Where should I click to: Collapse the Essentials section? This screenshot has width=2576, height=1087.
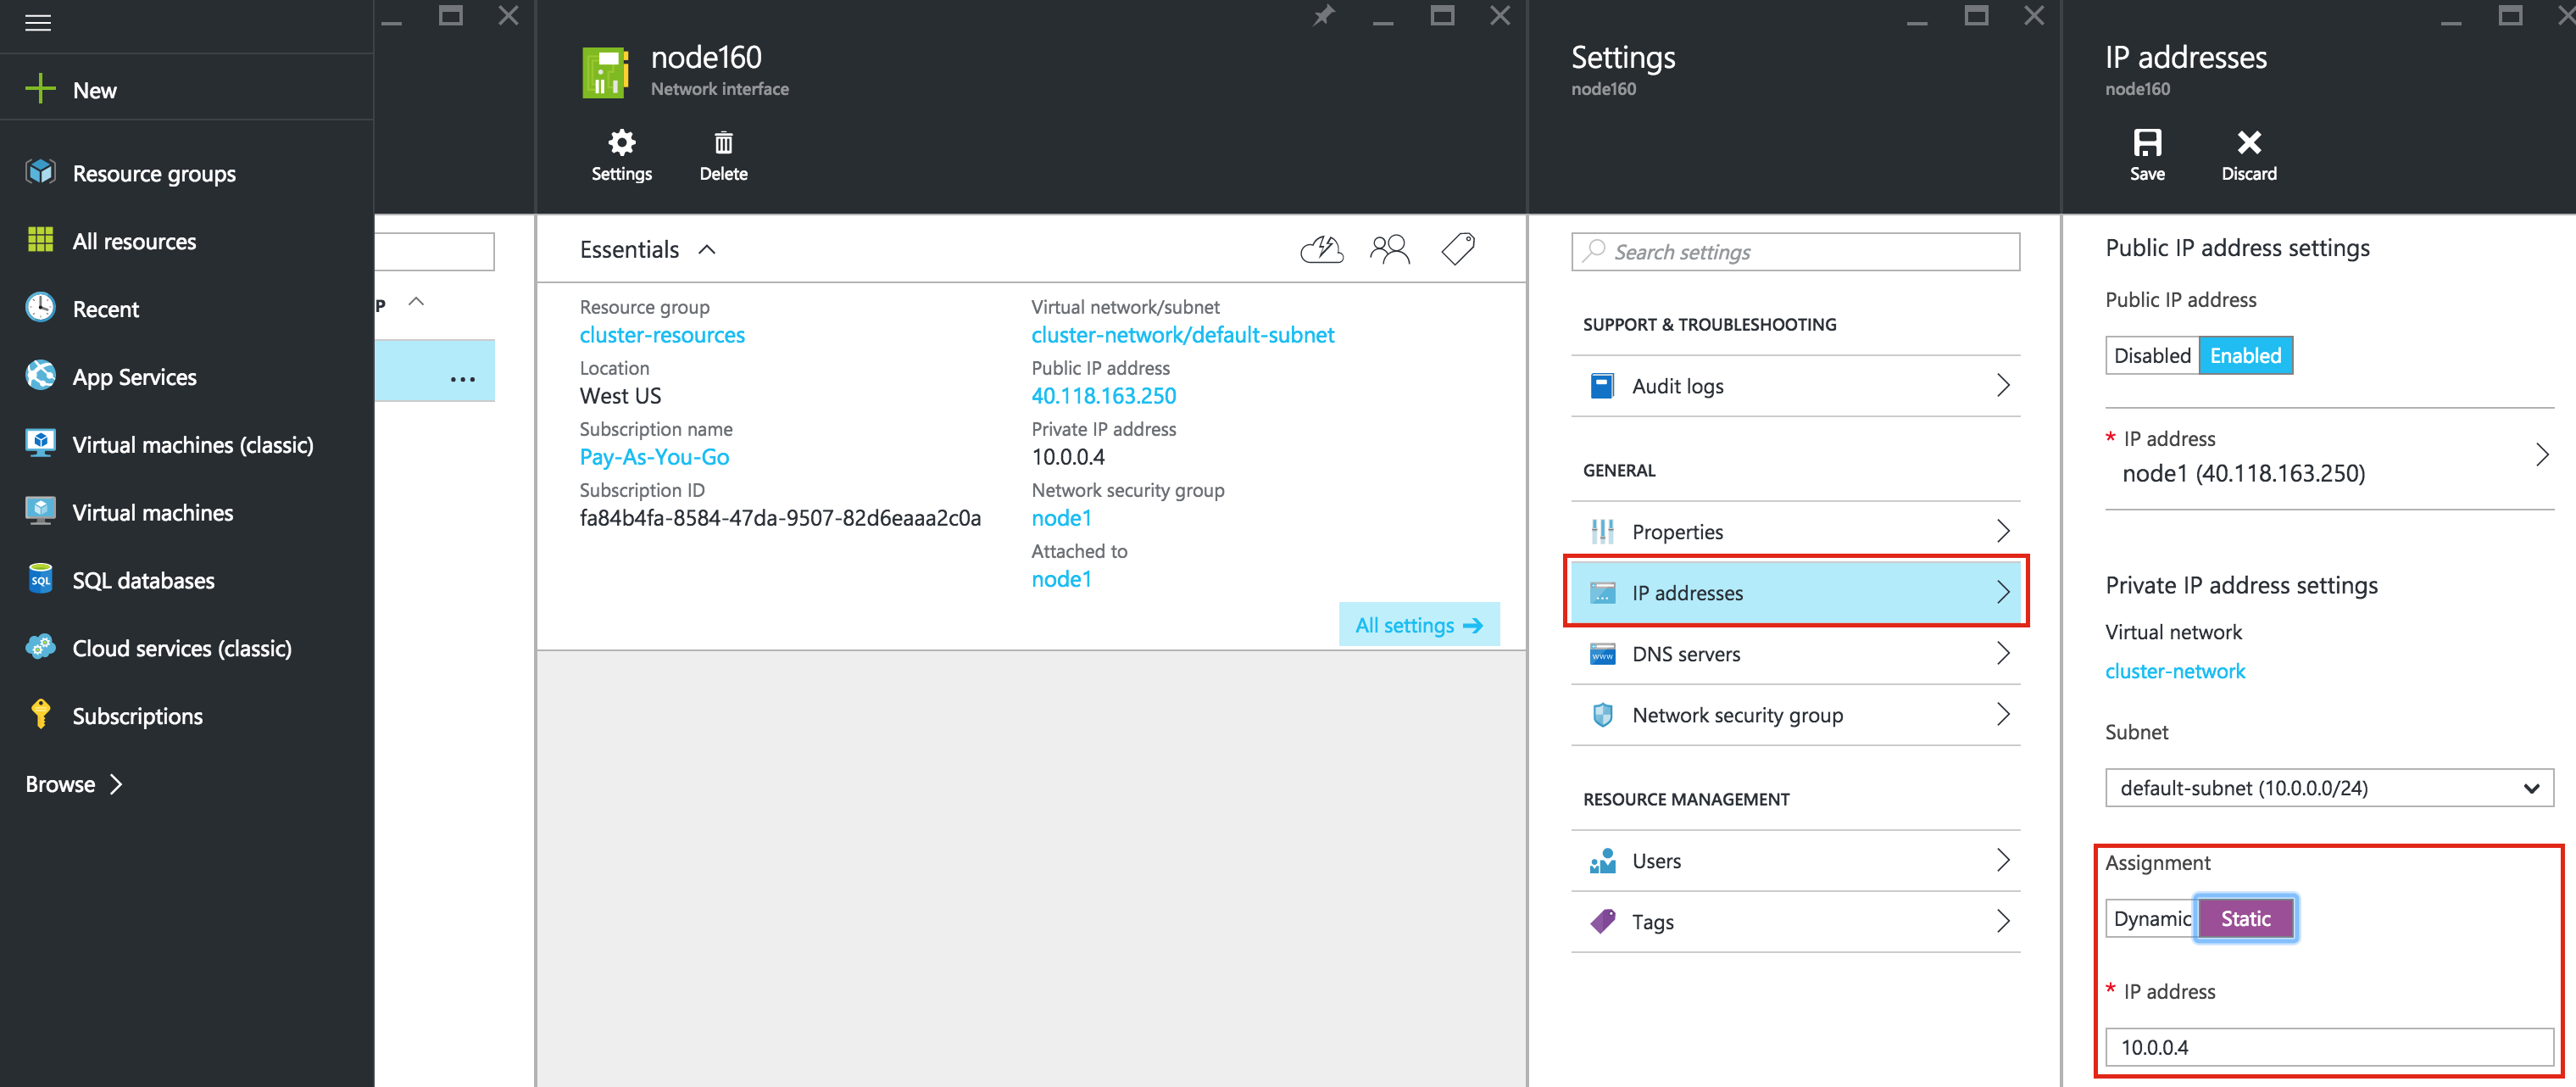707,250
